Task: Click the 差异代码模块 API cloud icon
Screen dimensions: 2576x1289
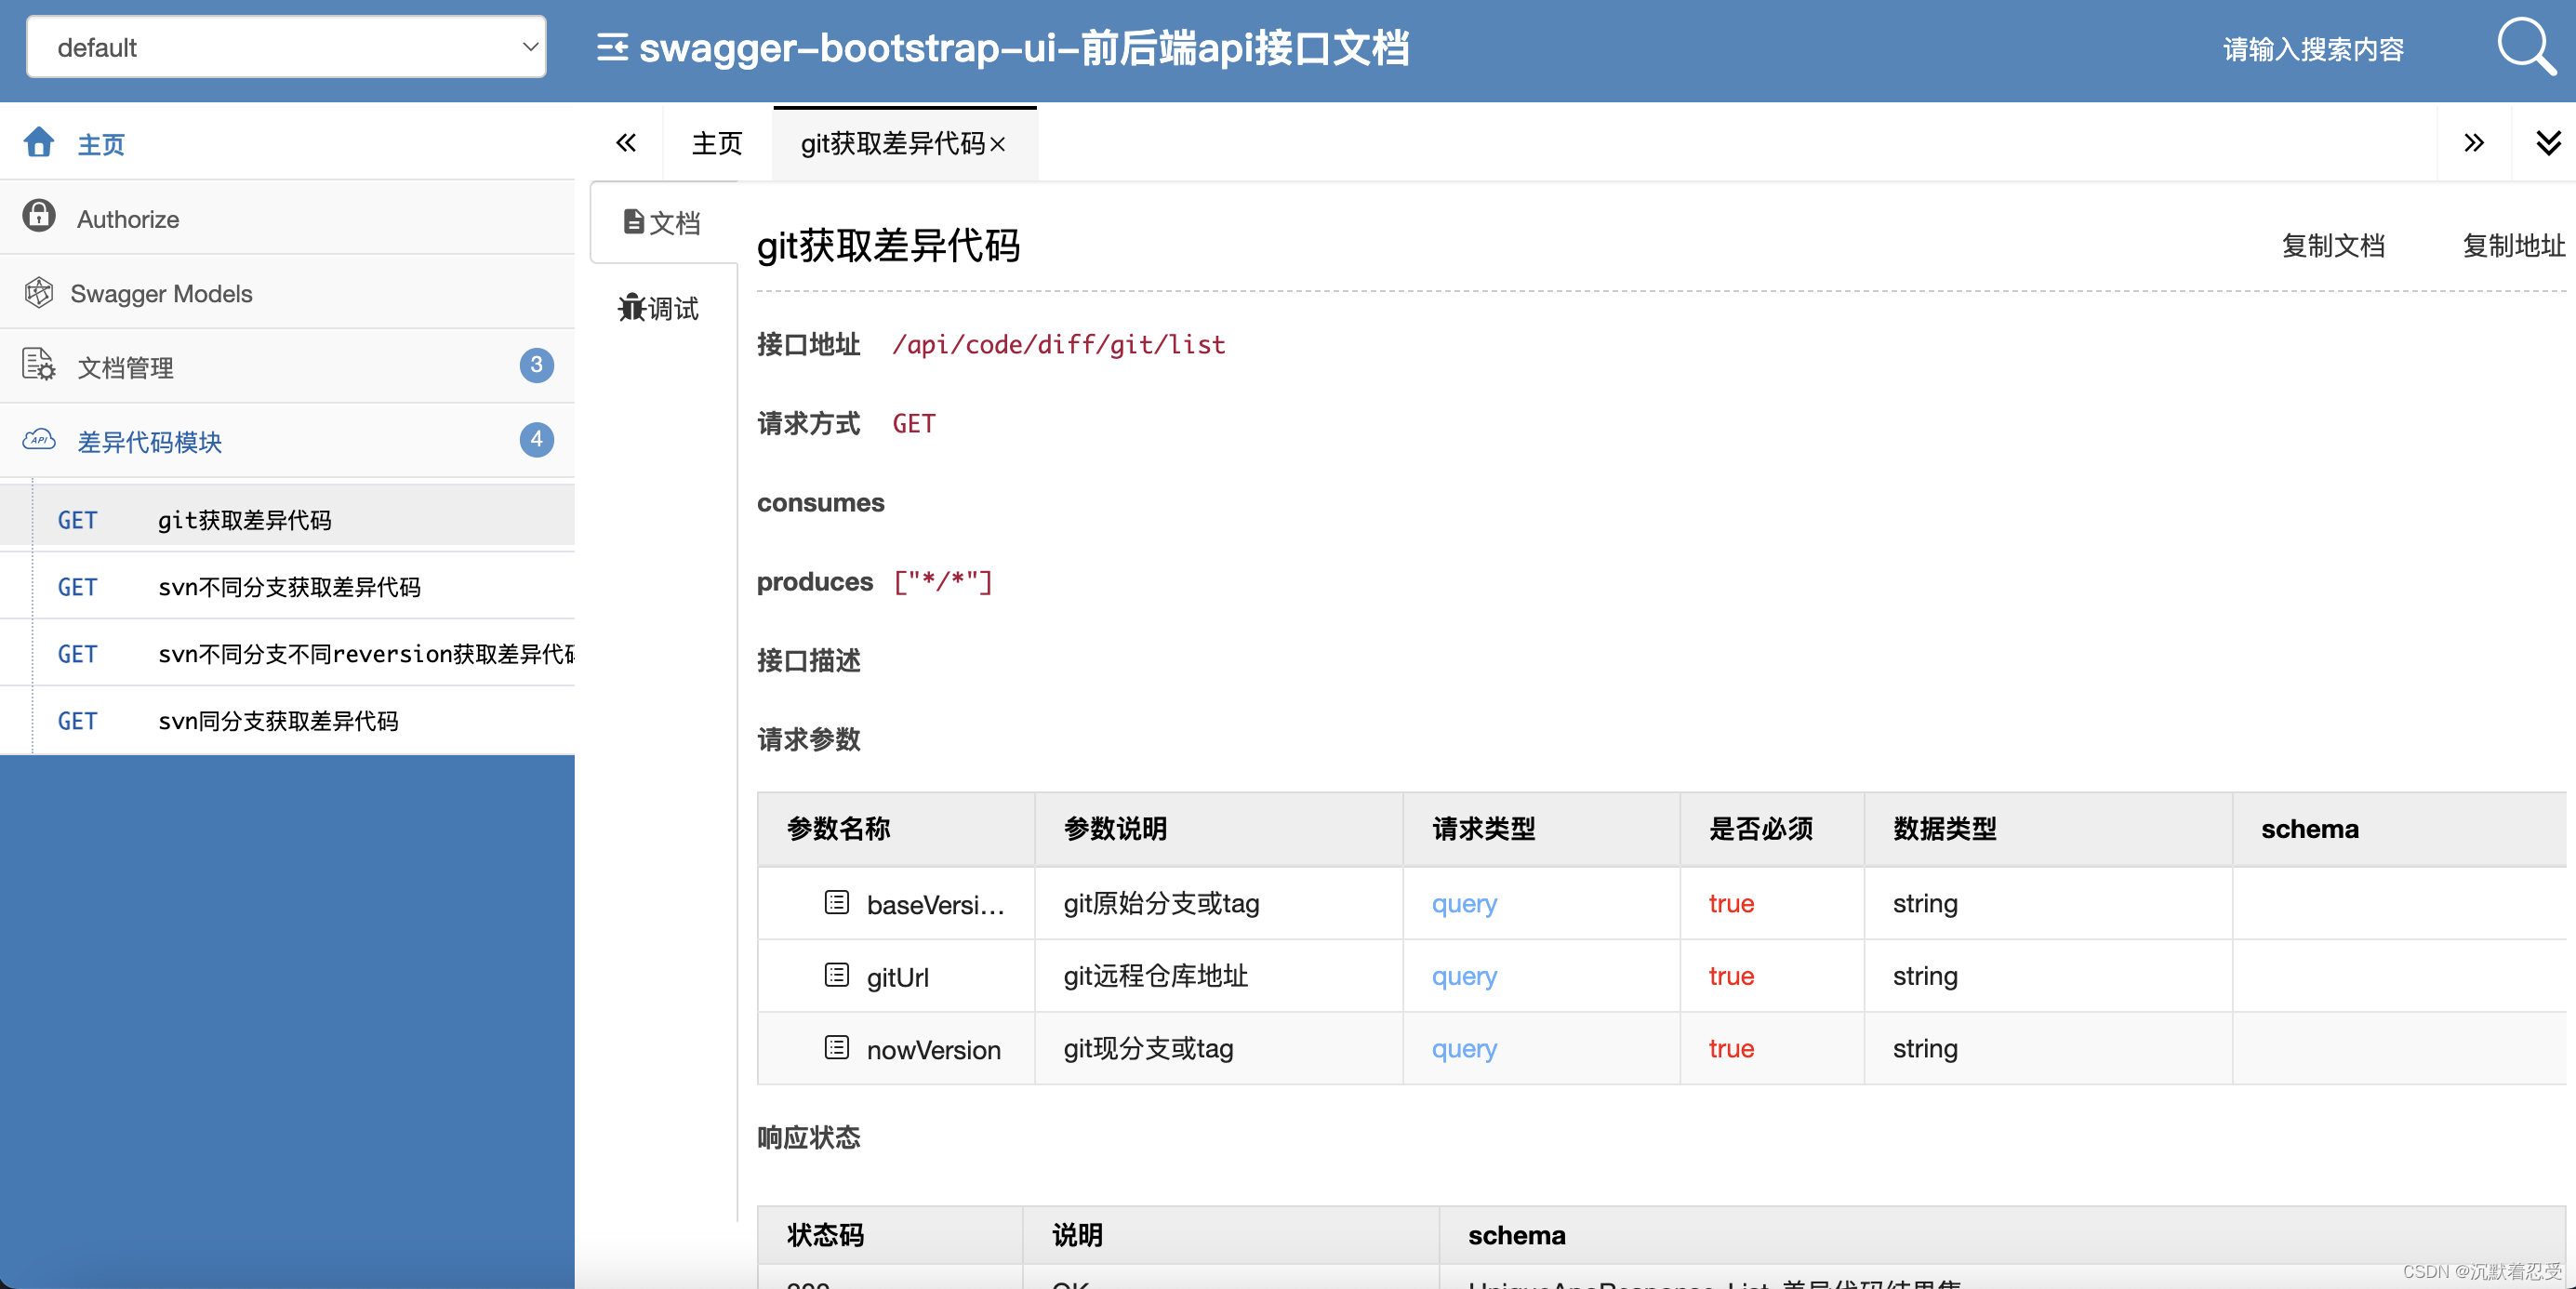Action: coord(39,440)
